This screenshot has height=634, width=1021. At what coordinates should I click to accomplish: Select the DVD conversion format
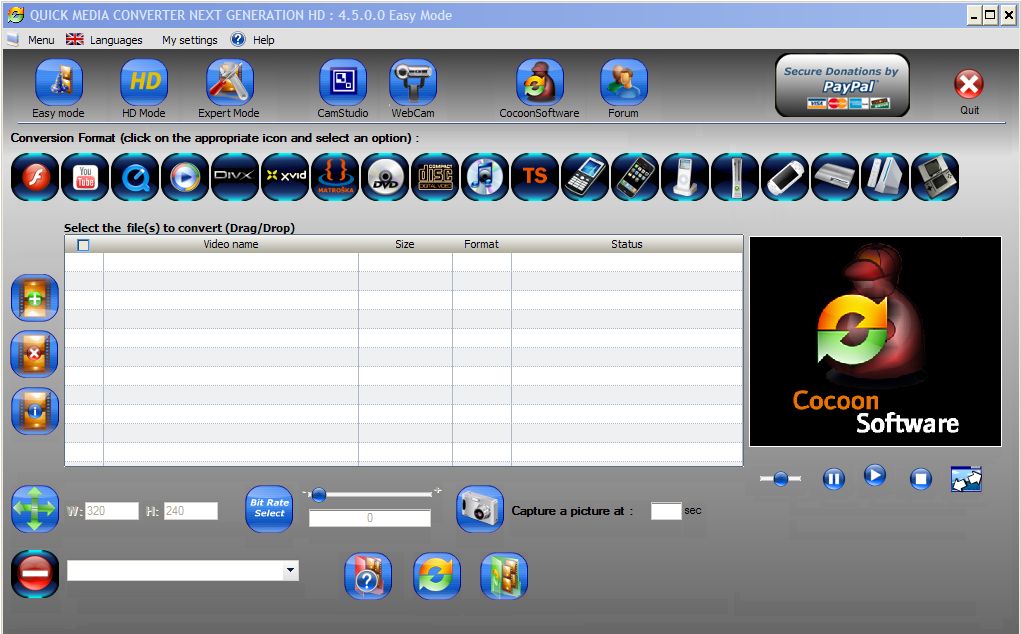click(385, 177)
